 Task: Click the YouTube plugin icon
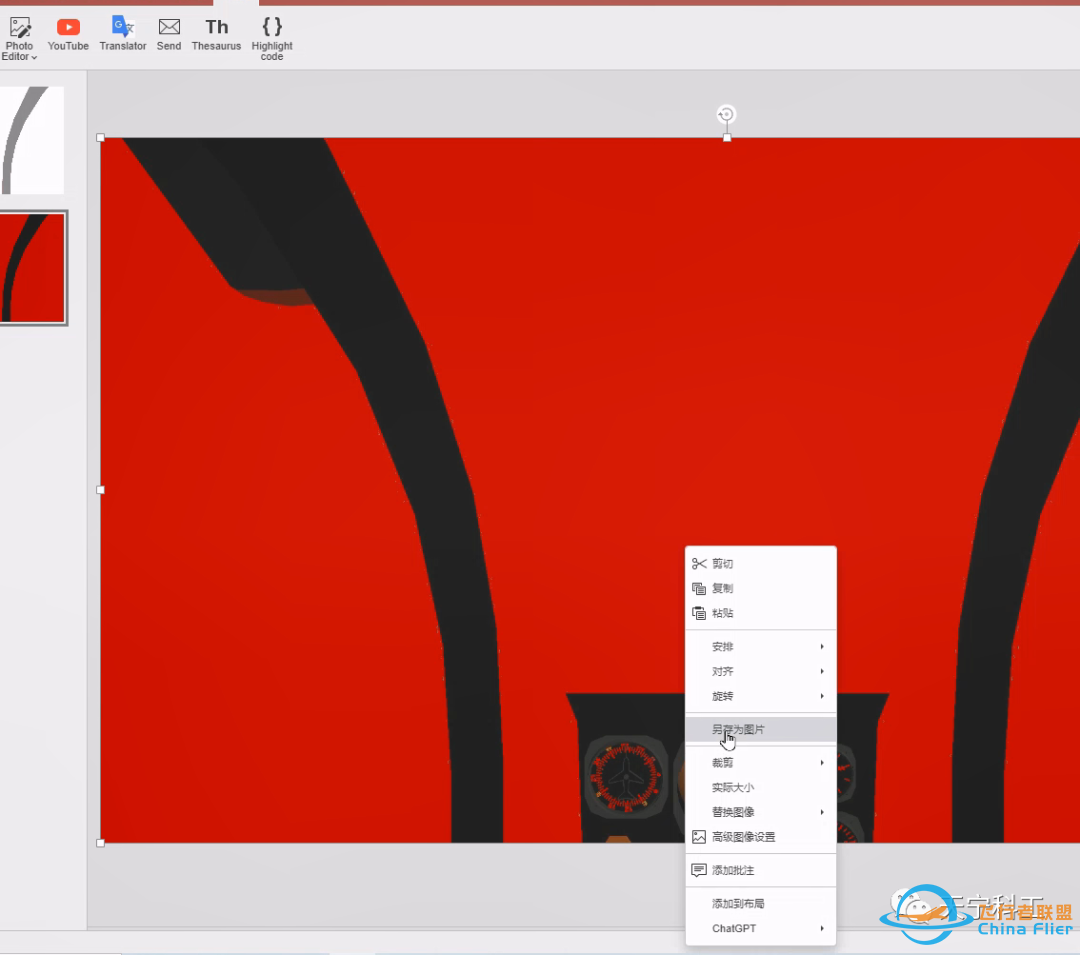[x=68, y=34]
